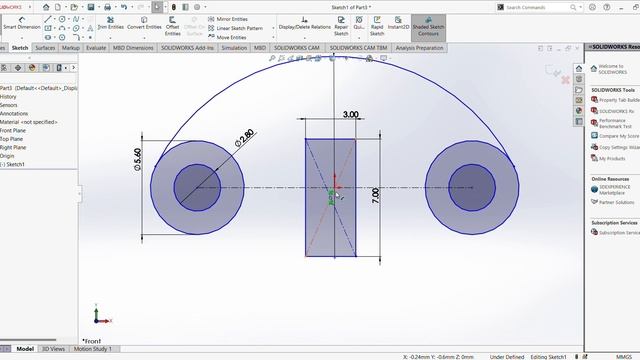640x360 pixels.
Task: Toggle Instant2D mode
Action: click(x=398, y=23)
